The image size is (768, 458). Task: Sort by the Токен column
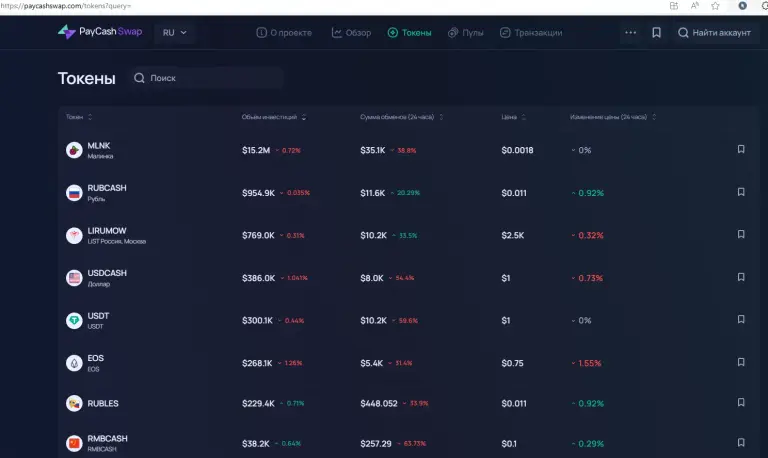79,117
